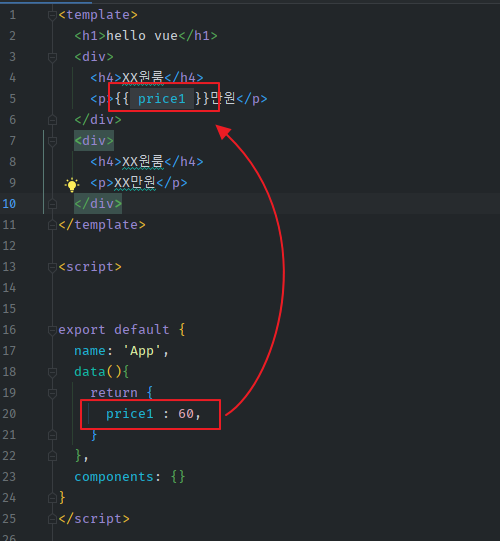The height and width of the screenshot is (541, 500).
Task: Click line number 1 in the gutter
Action: point(12,15)
